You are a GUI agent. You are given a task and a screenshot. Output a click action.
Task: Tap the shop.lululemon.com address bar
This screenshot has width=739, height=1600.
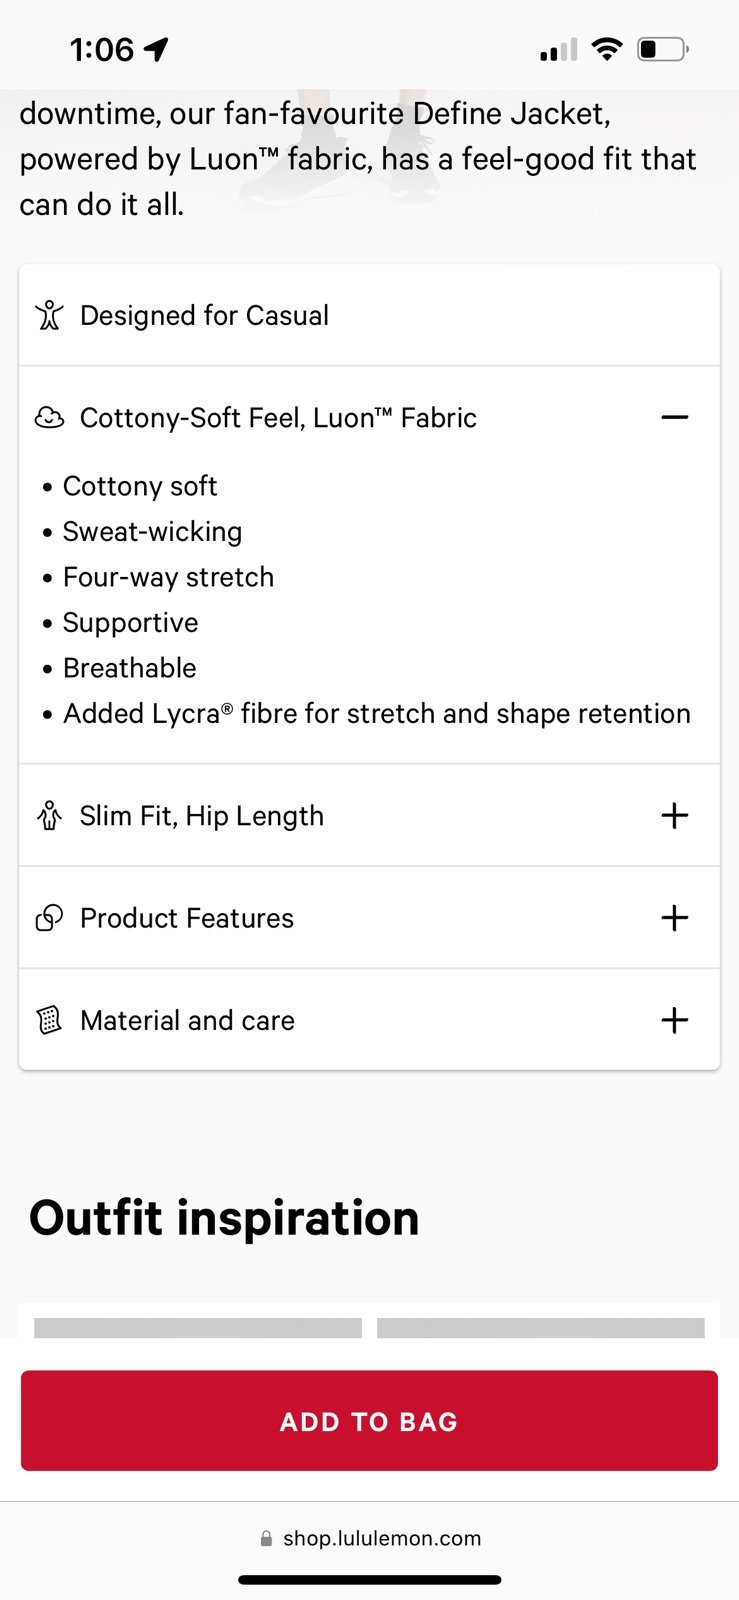(x=381, y=1539)
